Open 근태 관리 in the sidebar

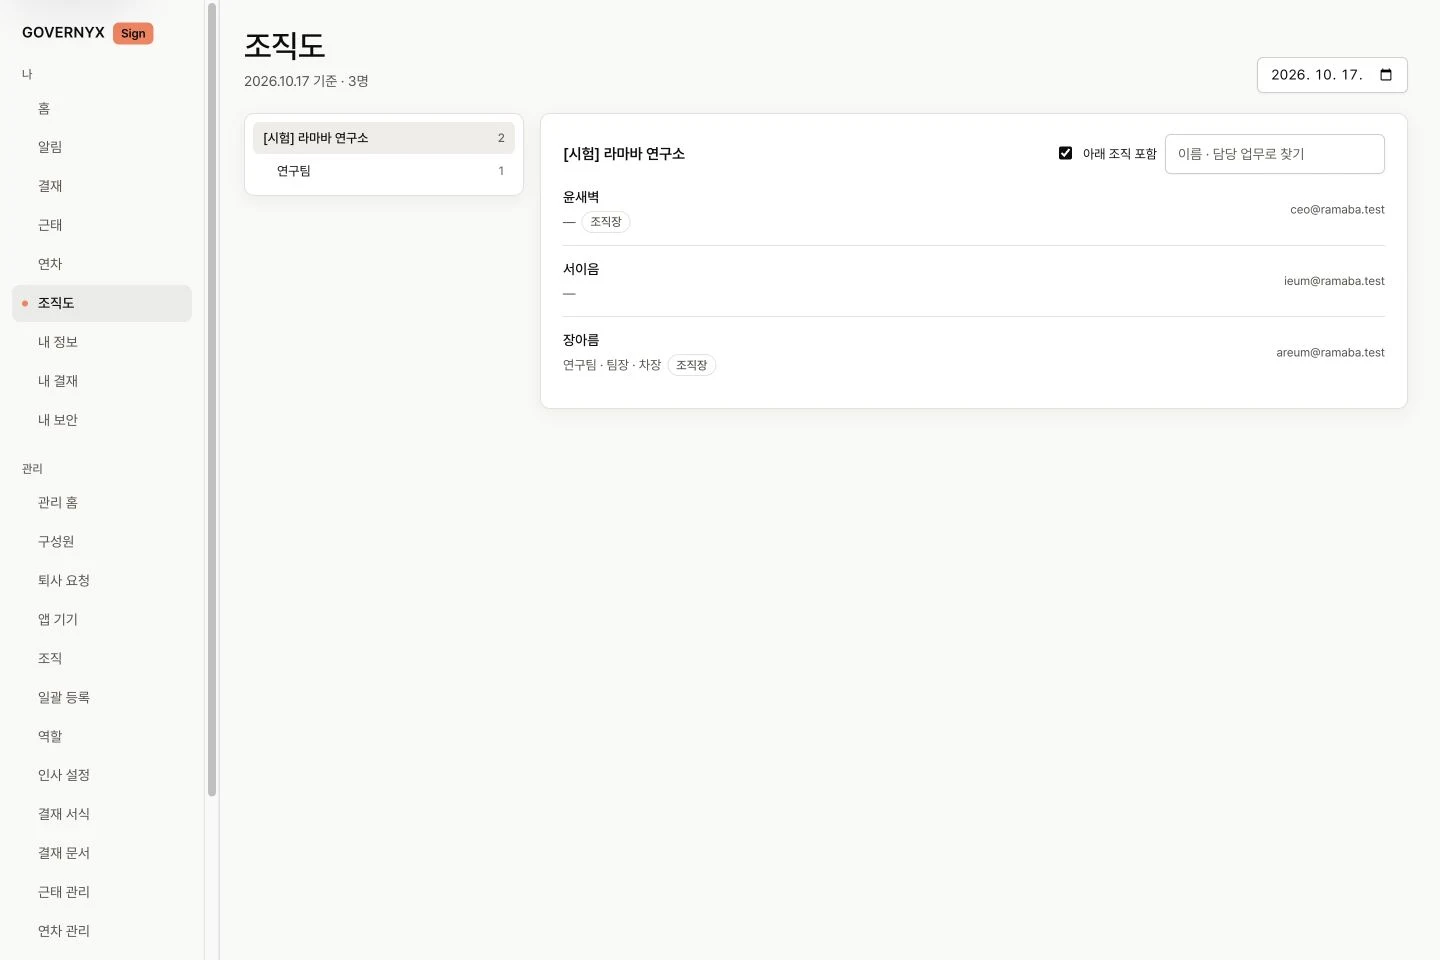click(x=102, y=892)
